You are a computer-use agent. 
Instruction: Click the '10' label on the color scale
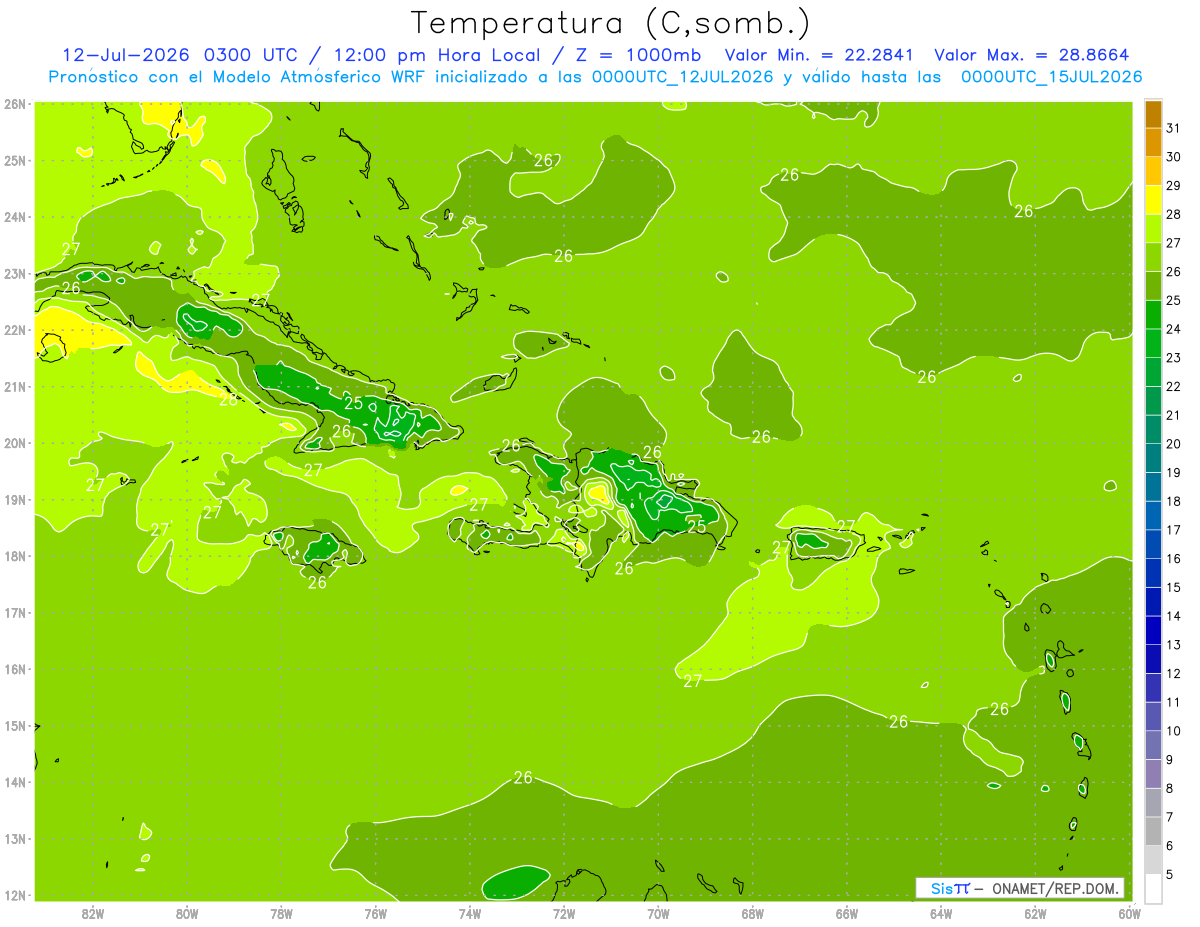coord(1174,731)
